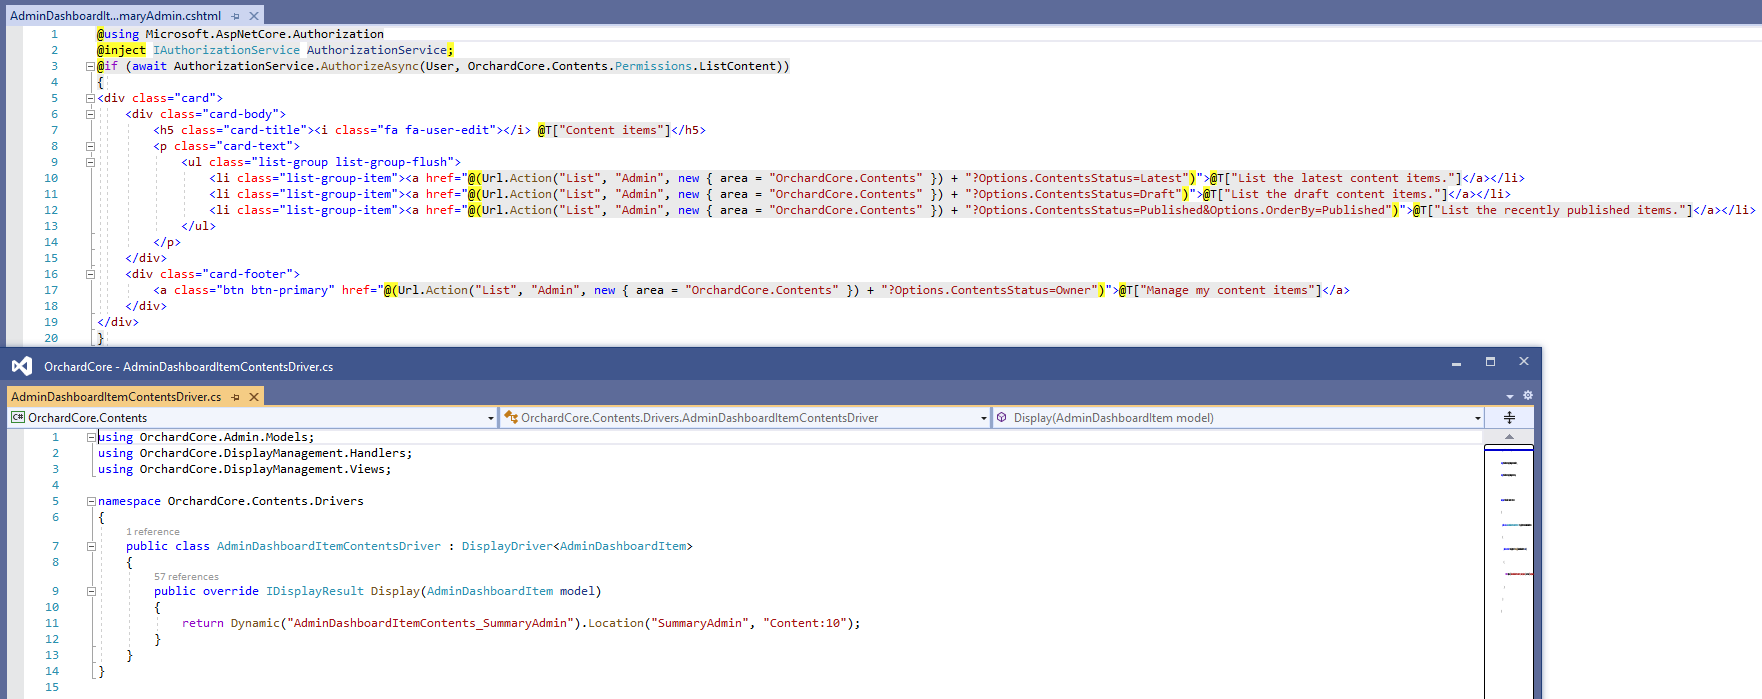
Task: Open the tab-well settings gear icon
Action: pyautogui.click(x=1527, y=396)
